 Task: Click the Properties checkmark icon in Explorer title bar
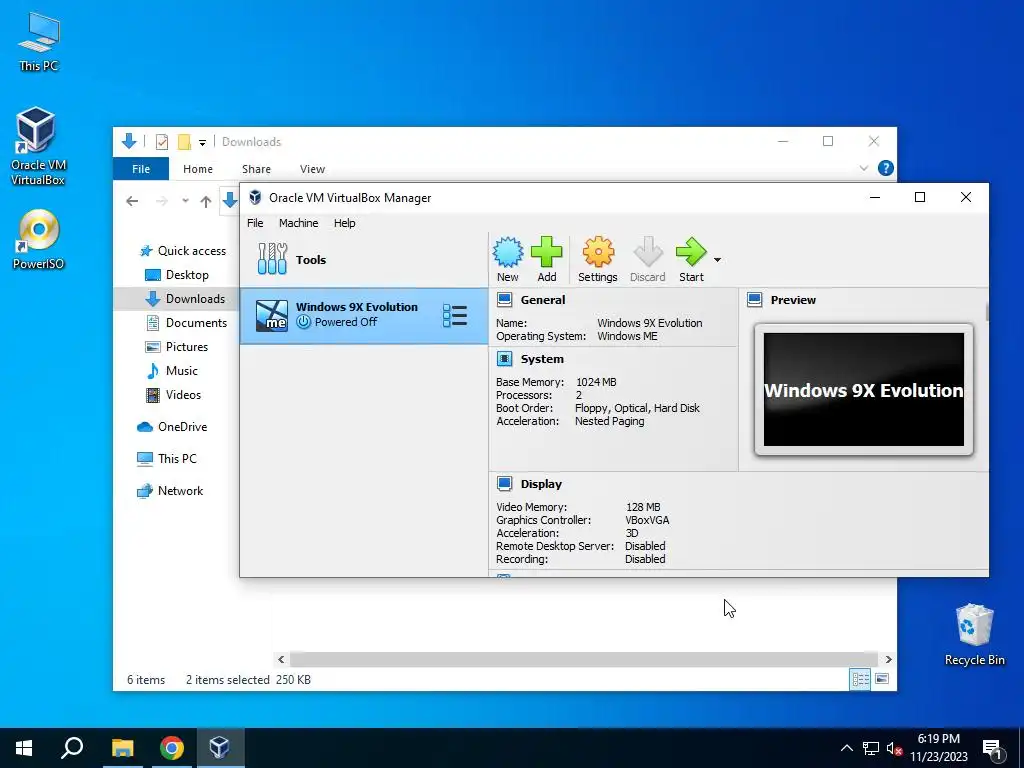tap(162, 142)
